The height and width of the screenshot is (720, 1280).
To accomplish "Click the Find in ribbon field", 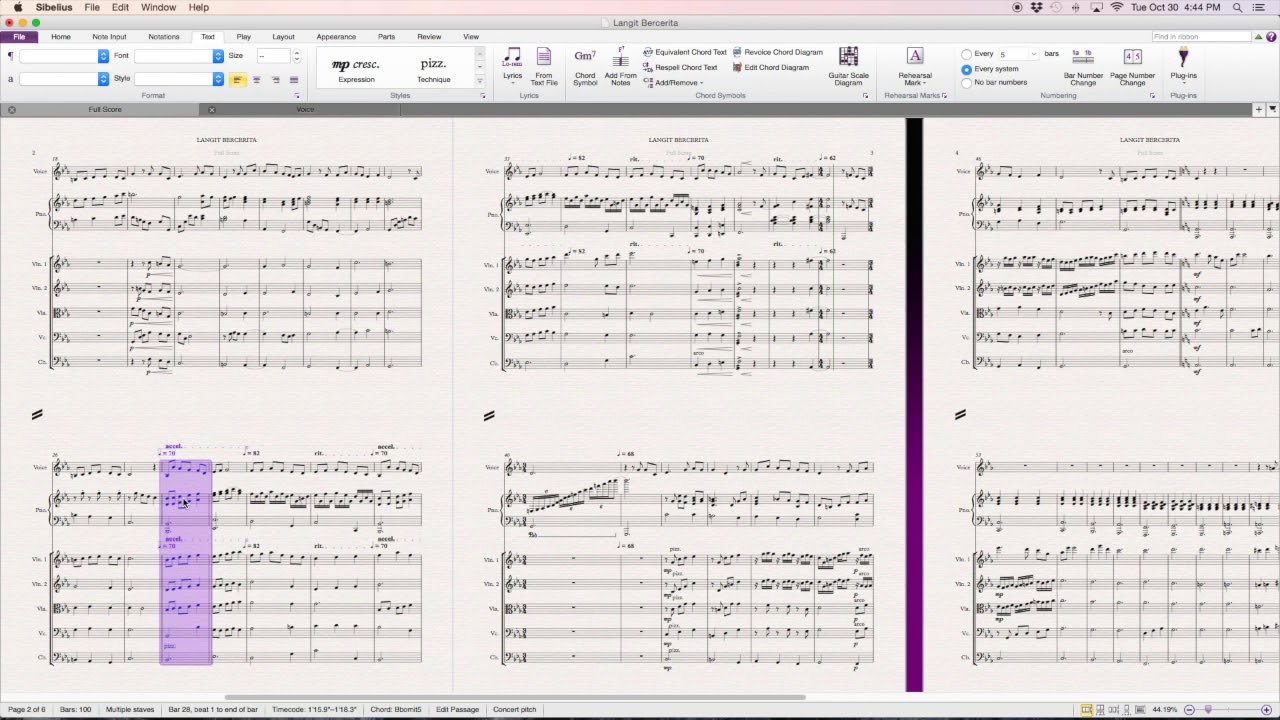I will (1201, 37).
